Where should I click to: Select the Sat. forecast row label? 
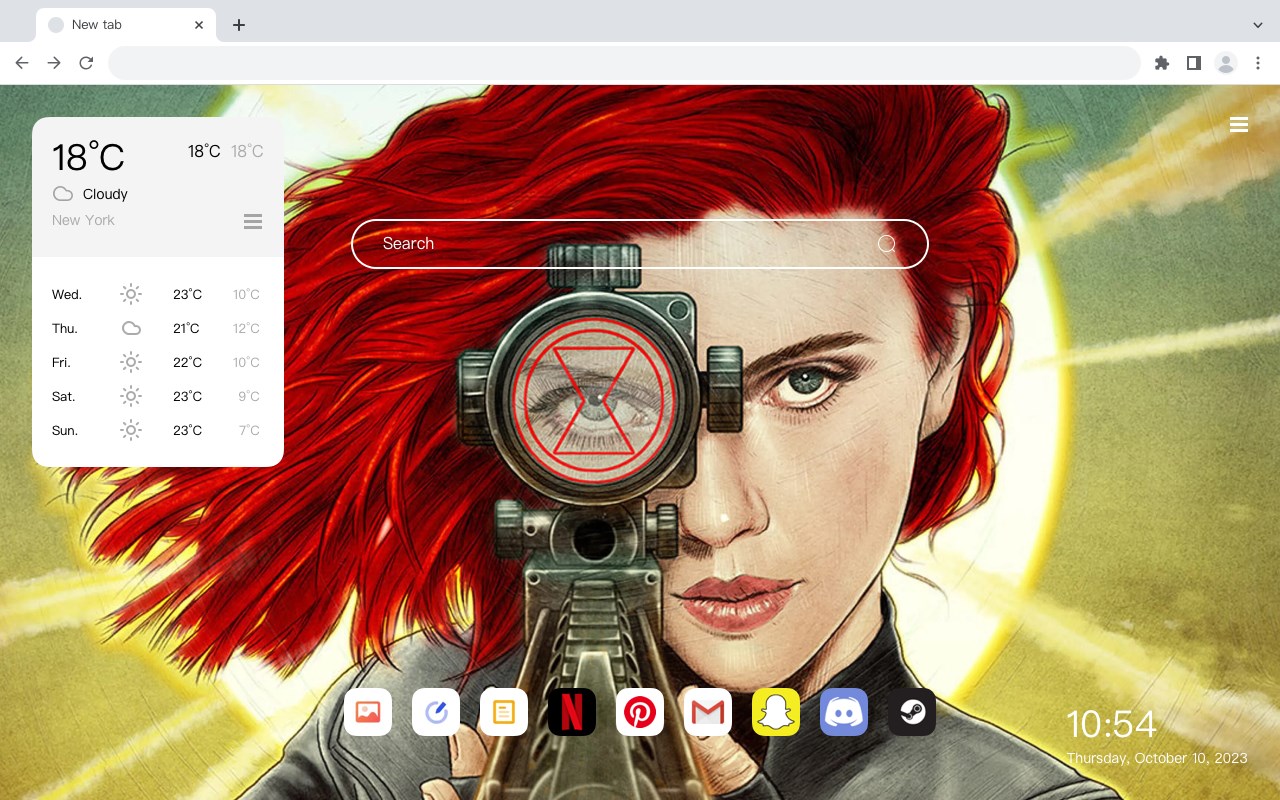coord(64,397)
